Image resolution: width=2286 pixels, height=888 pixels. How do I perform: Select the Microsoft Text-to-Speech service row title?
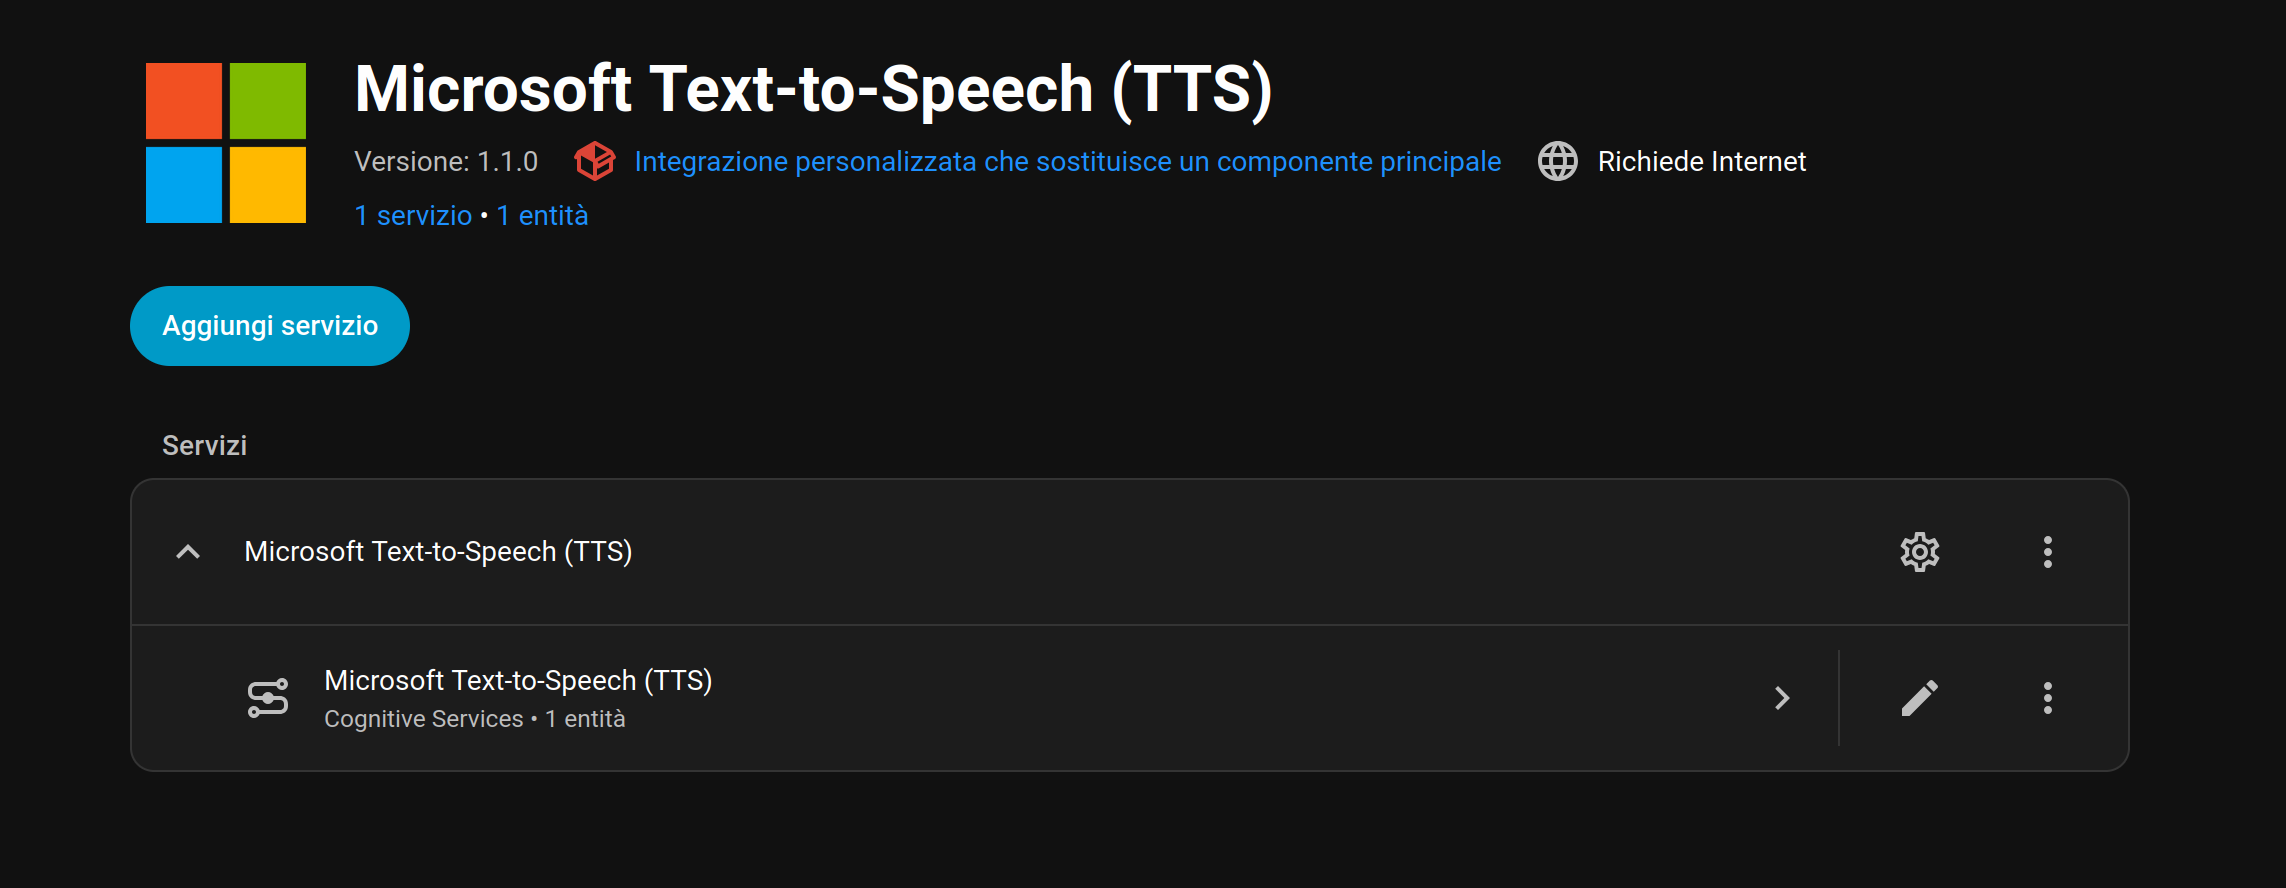coord(437,551)
